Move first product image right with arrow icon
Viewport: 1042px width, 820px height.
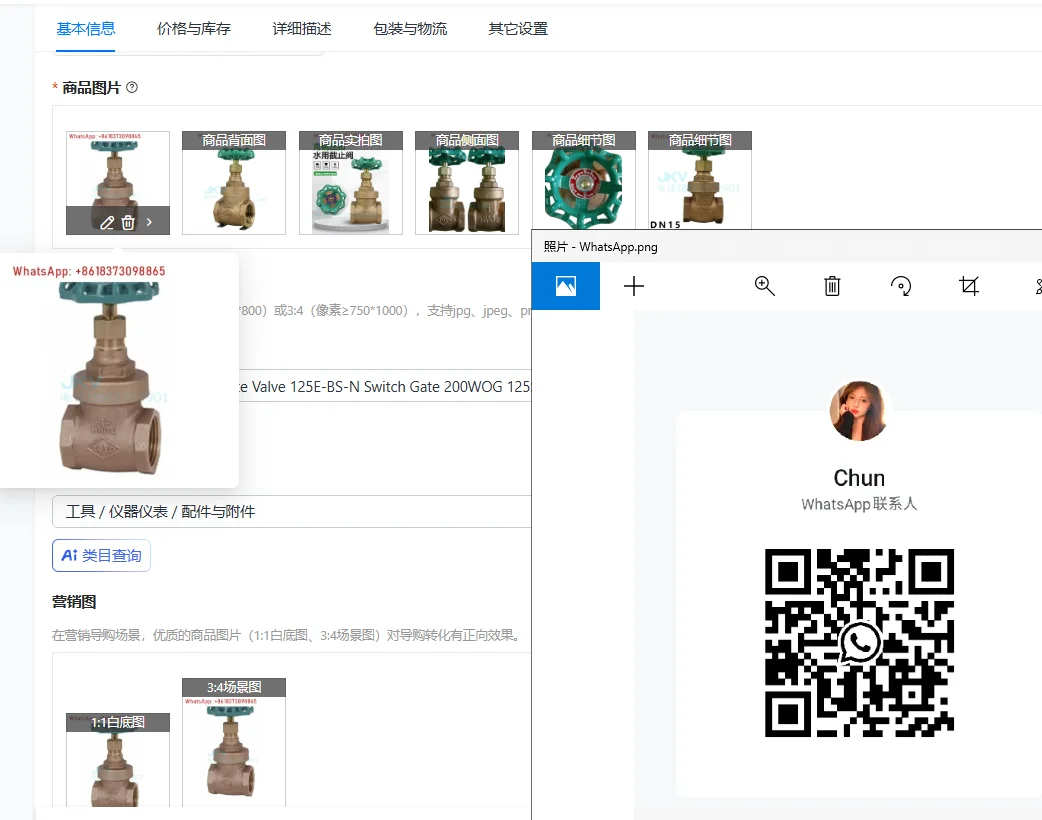tap(150, 223)
